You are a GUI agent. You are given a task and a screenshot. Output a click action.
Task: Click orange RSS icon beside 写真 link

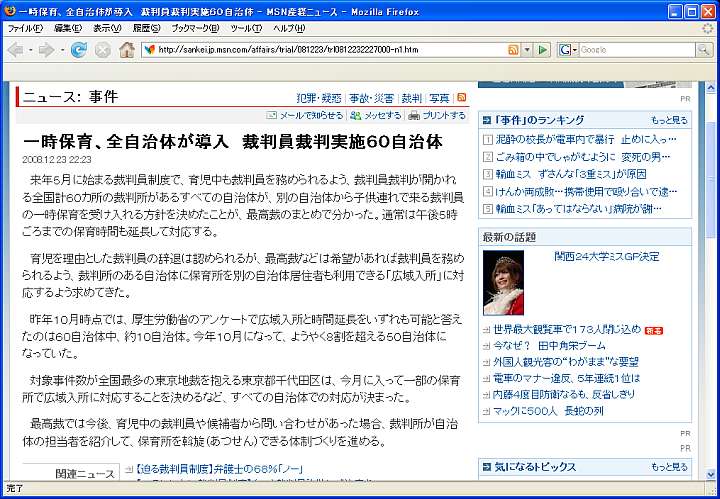point(462,98)
